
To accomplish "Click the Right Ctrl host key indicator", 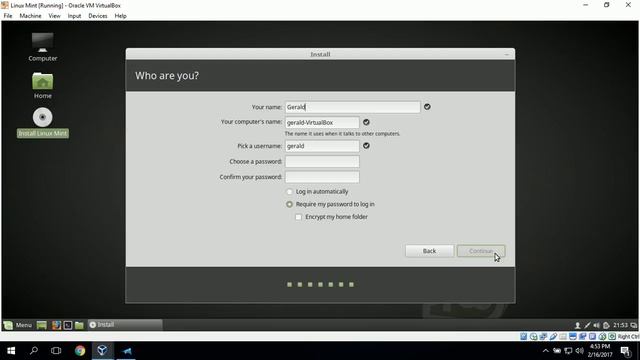I will (629, 337).
